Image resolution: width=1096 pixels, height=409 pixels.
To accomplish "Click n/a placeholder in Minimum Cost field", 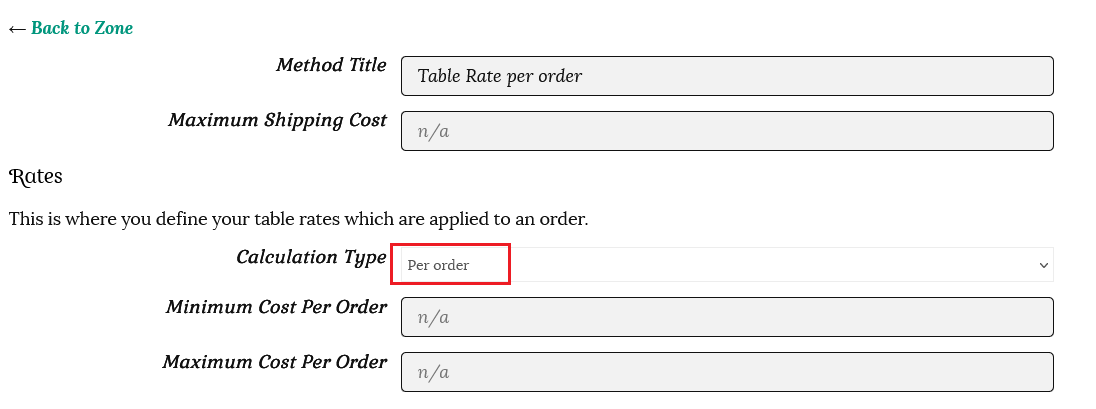I will (433, 318).
